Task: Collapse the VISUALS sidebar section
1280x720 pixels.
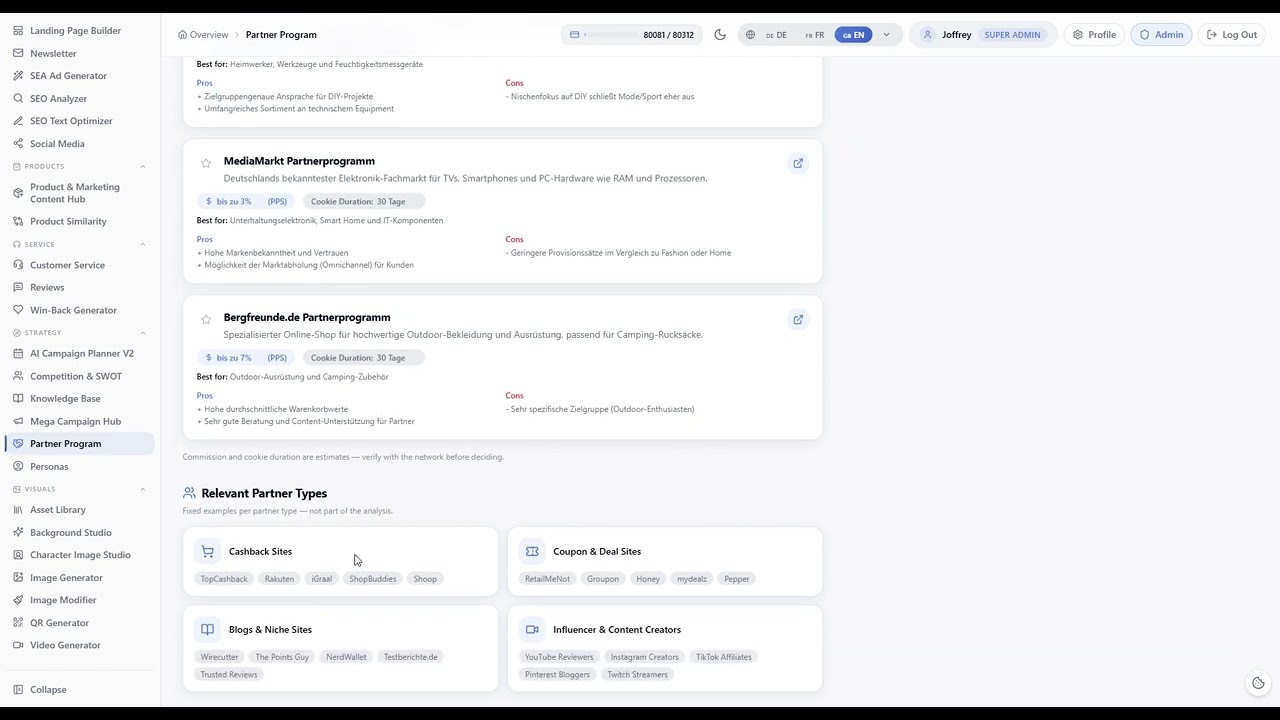Action: (x=143, y=489)
